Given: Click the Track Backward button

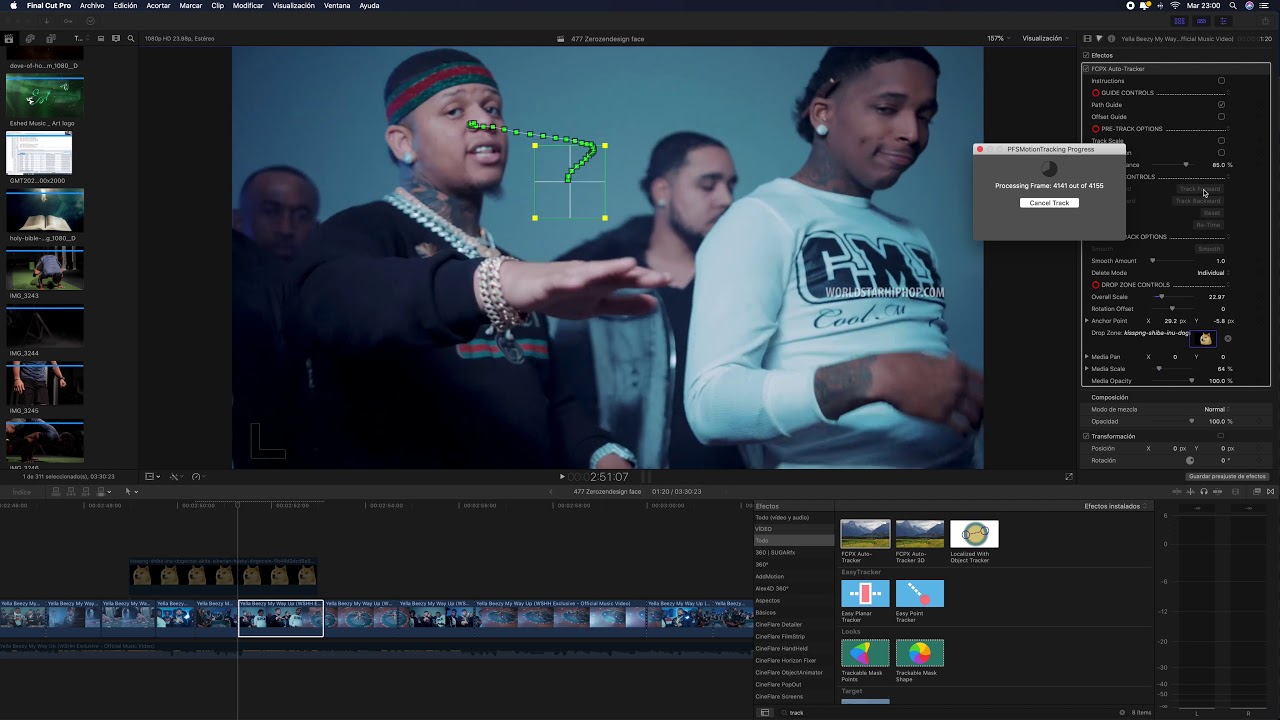Looking at the screenshot, I should (1198, 201).
